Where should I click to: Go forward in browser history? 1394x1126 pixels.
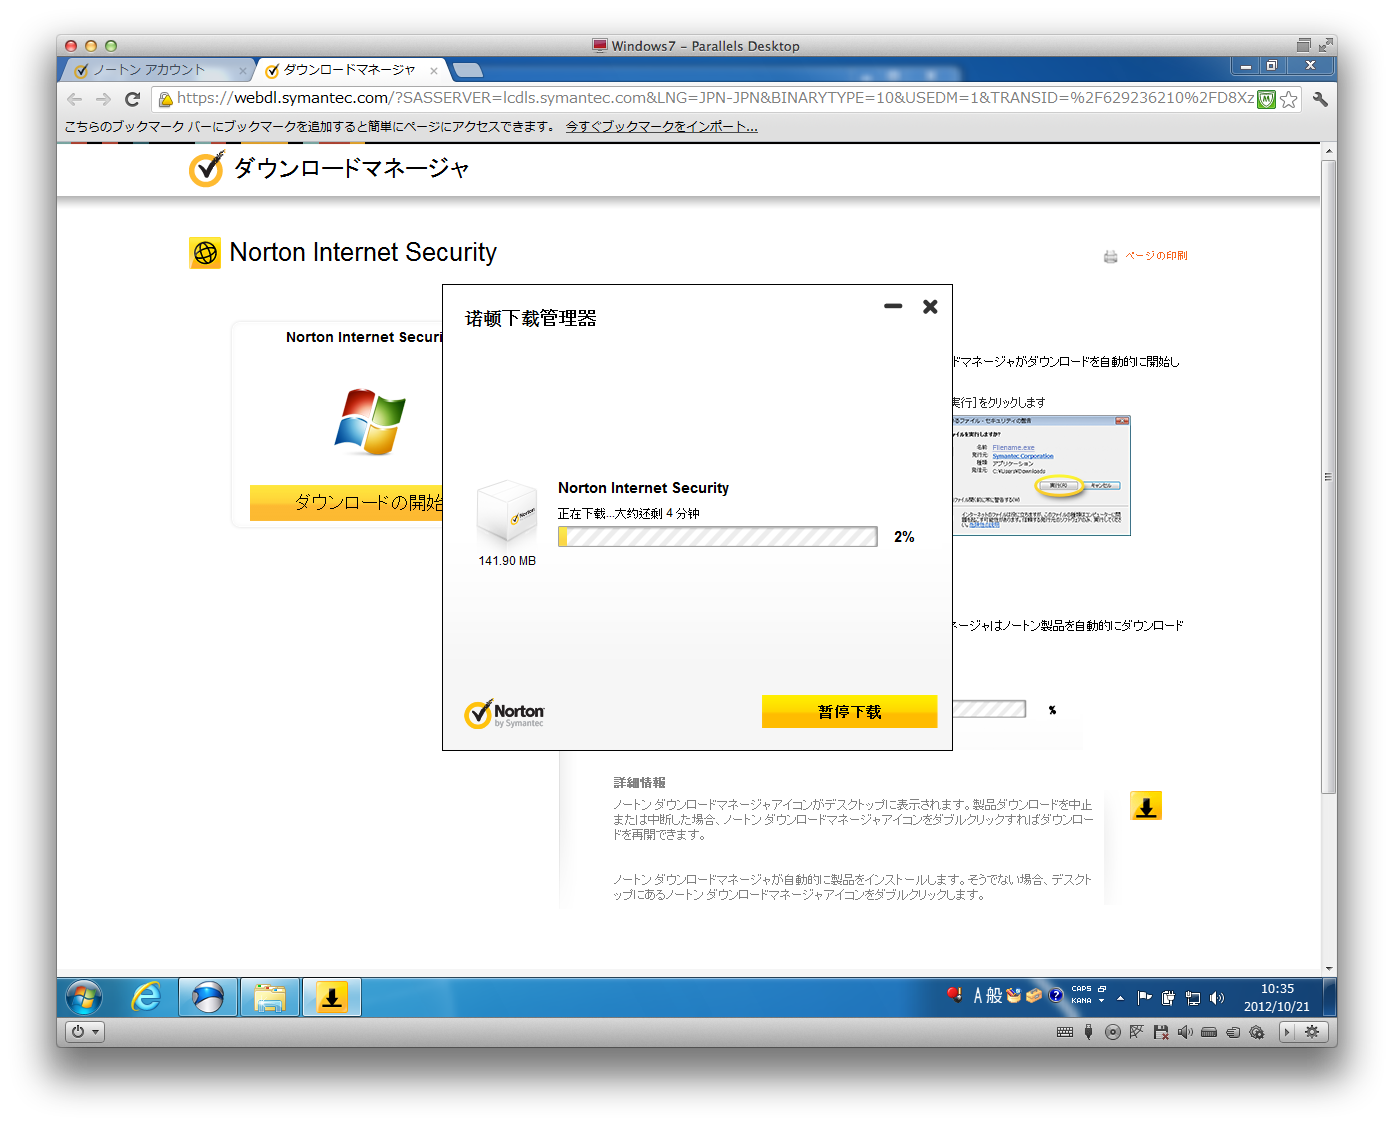click(x=103, y=99)
